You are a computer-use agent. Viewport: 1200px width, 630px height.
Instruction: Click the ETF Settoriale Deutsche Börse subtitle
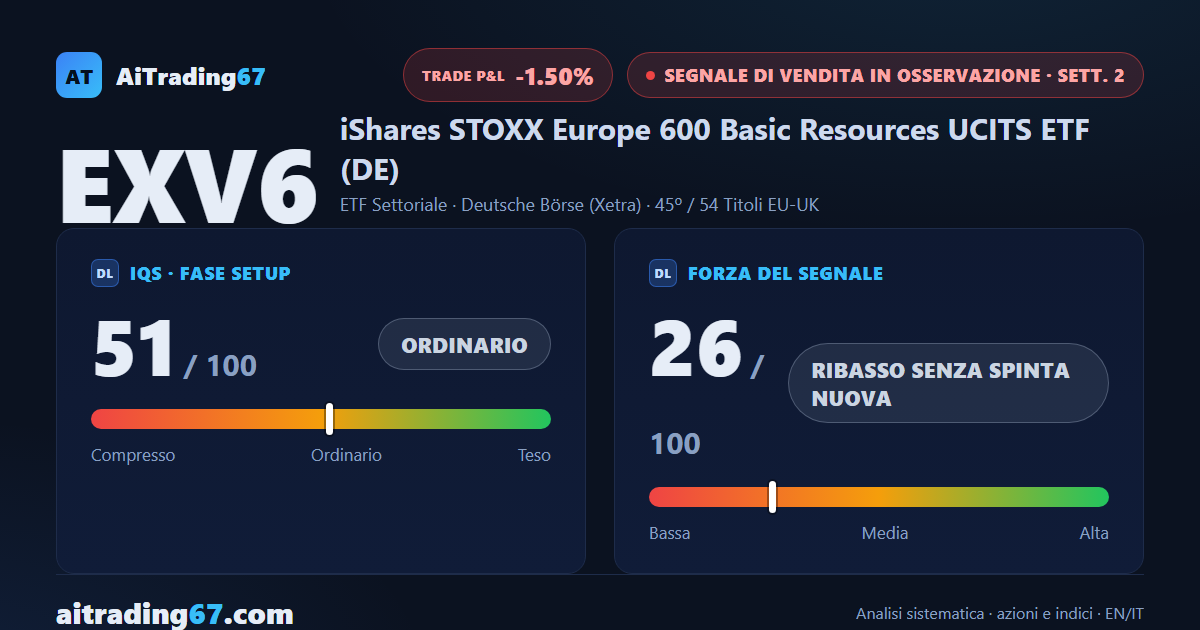point(580,205)
